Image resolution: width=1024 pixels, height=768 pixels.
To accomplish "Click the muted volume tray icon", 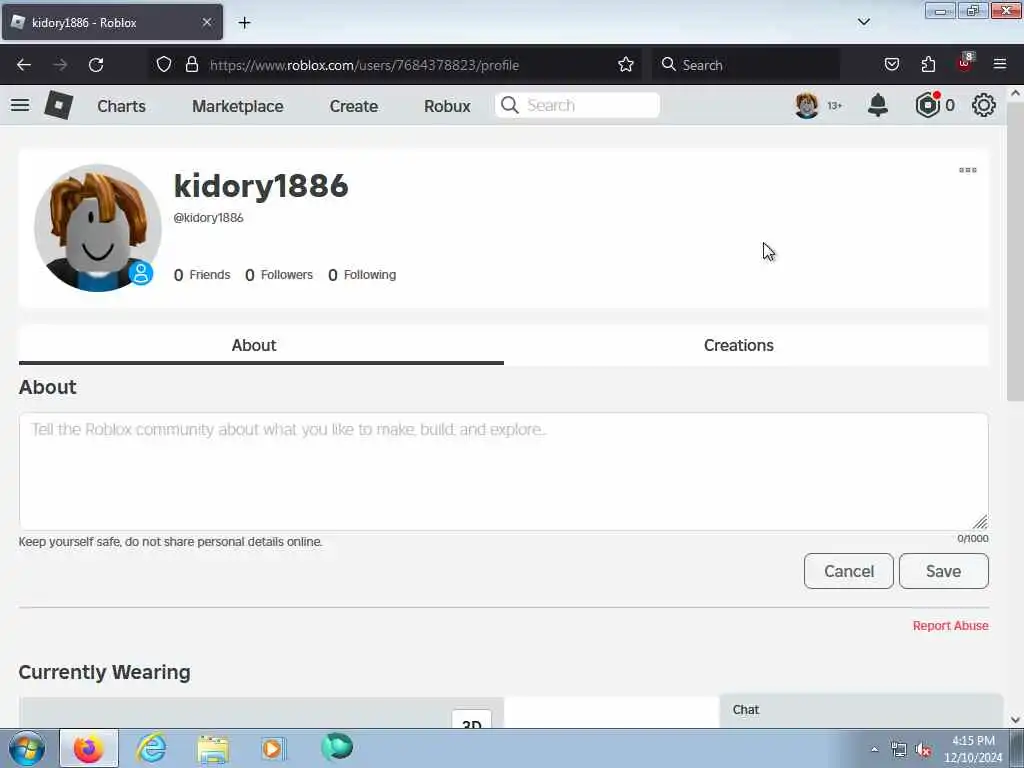I will click(923, 750).
